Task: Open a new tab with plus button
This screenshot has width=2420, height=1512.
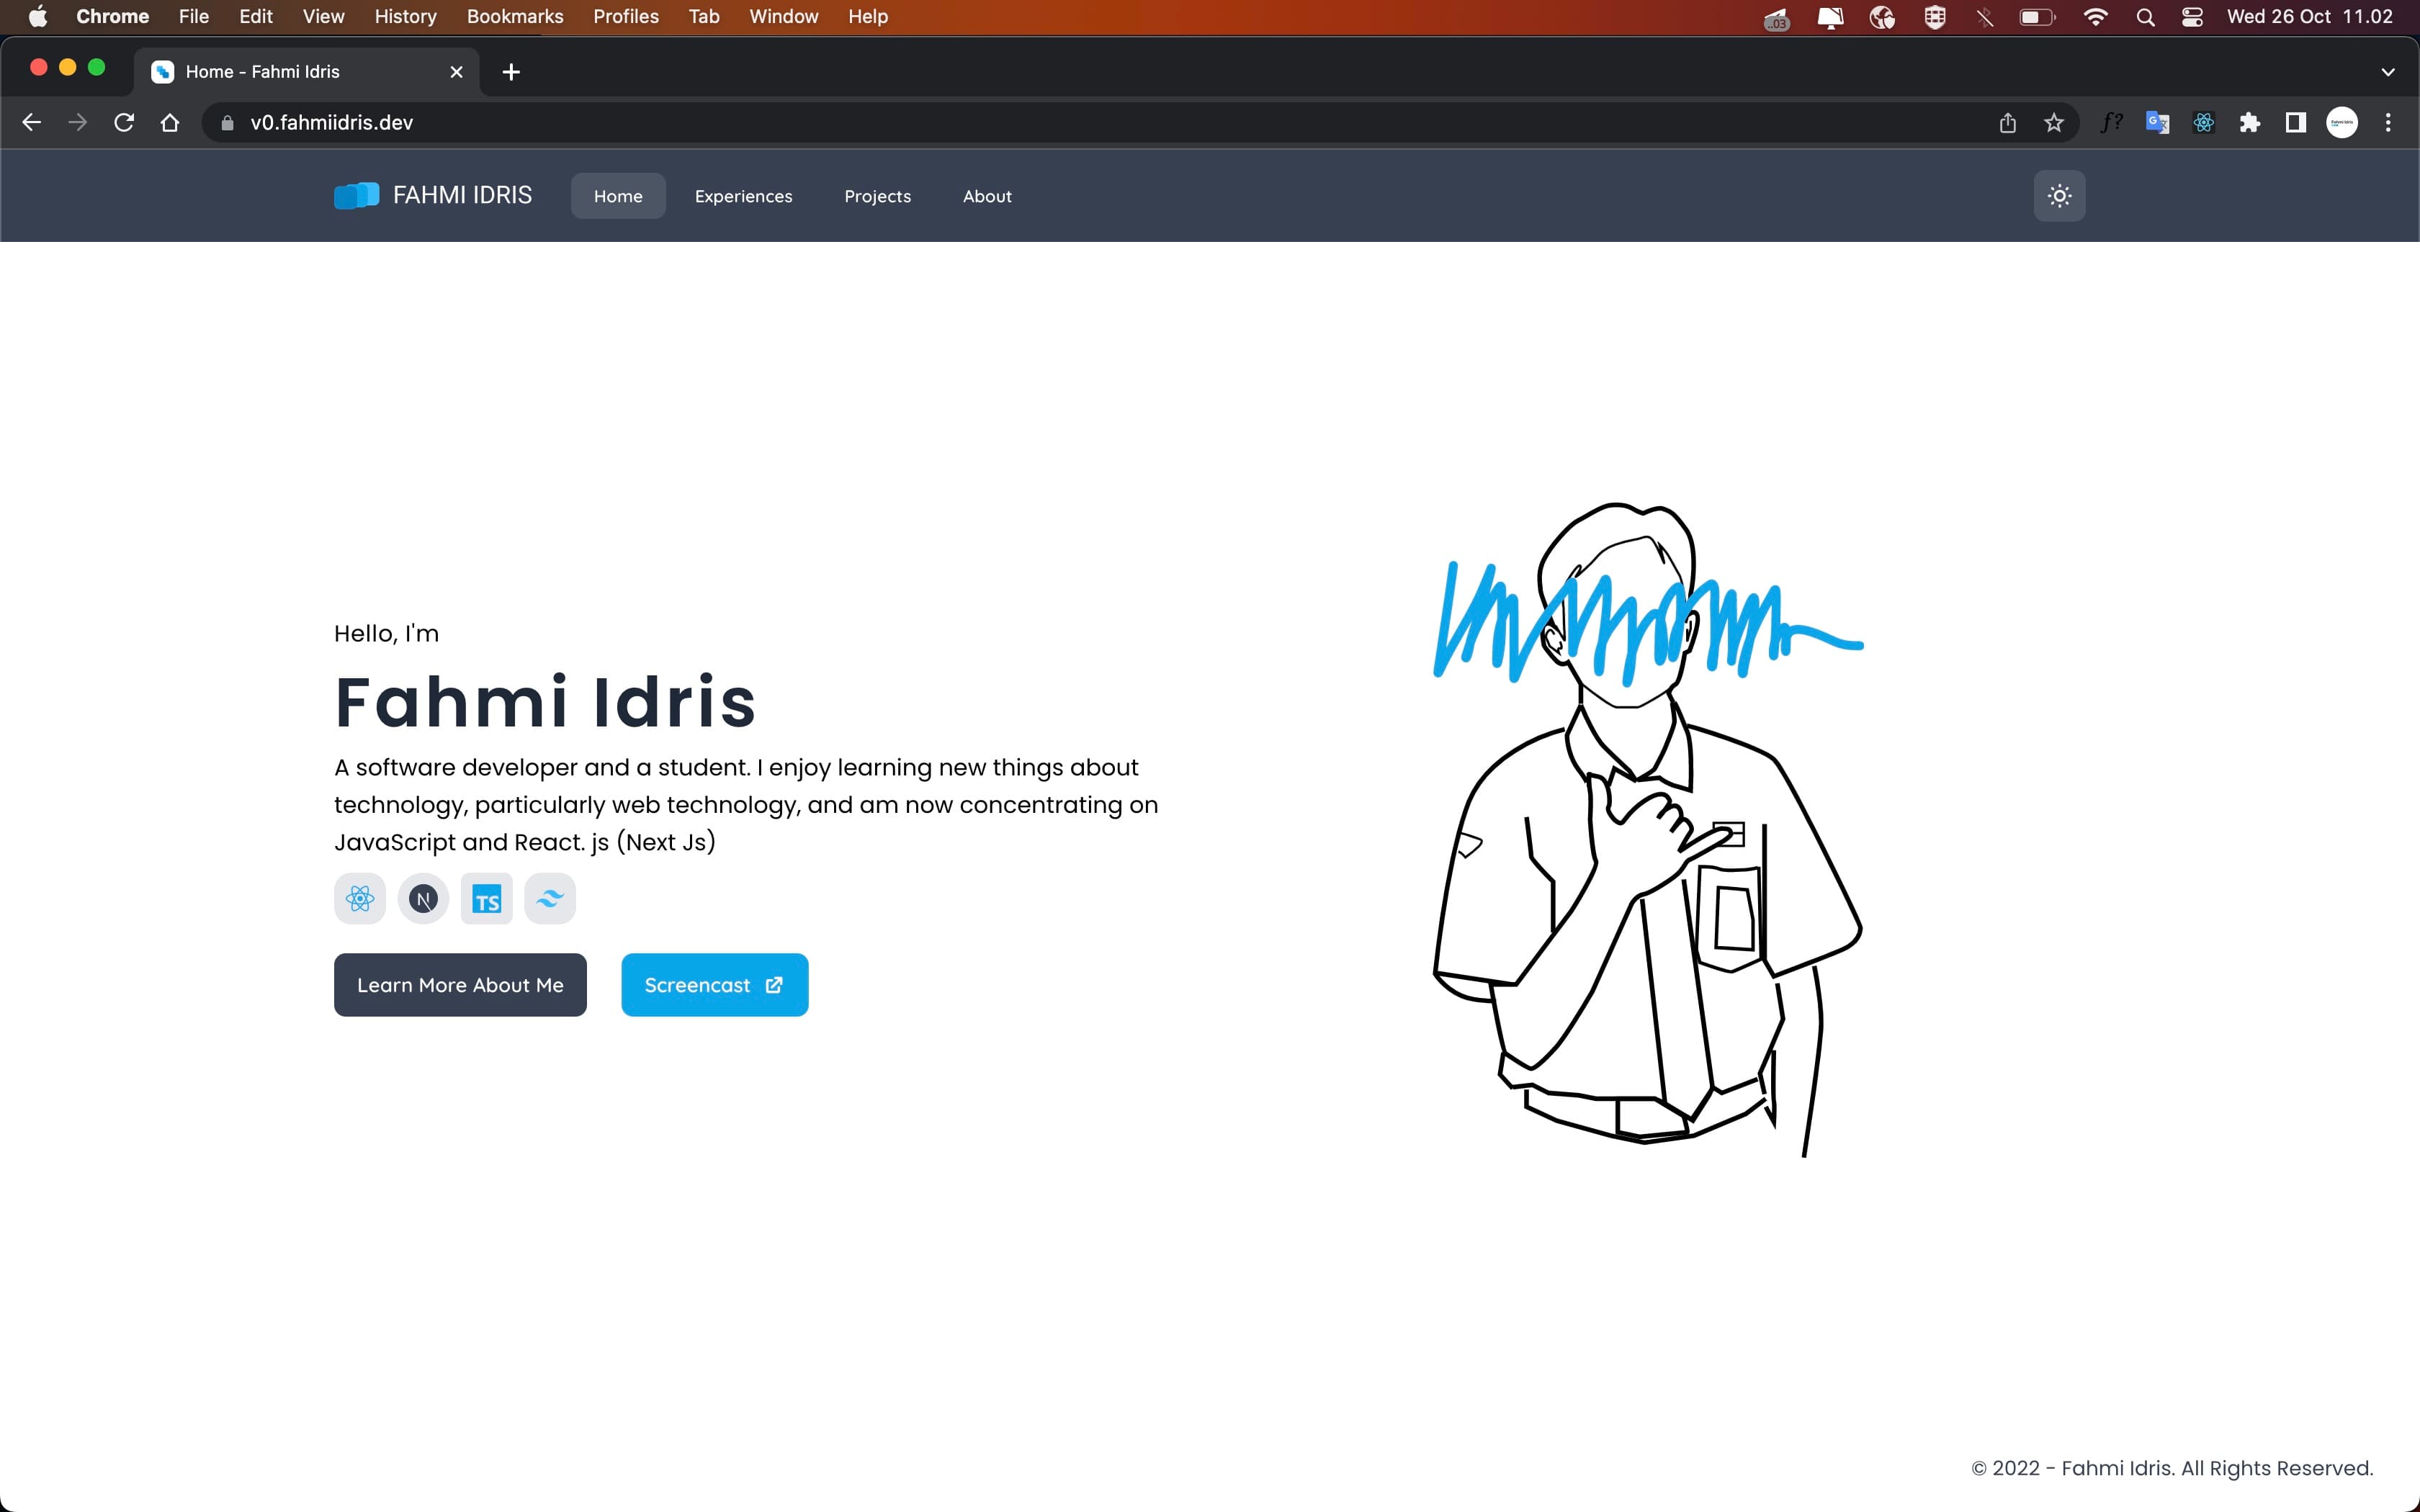Action: (x=511, y=72)
